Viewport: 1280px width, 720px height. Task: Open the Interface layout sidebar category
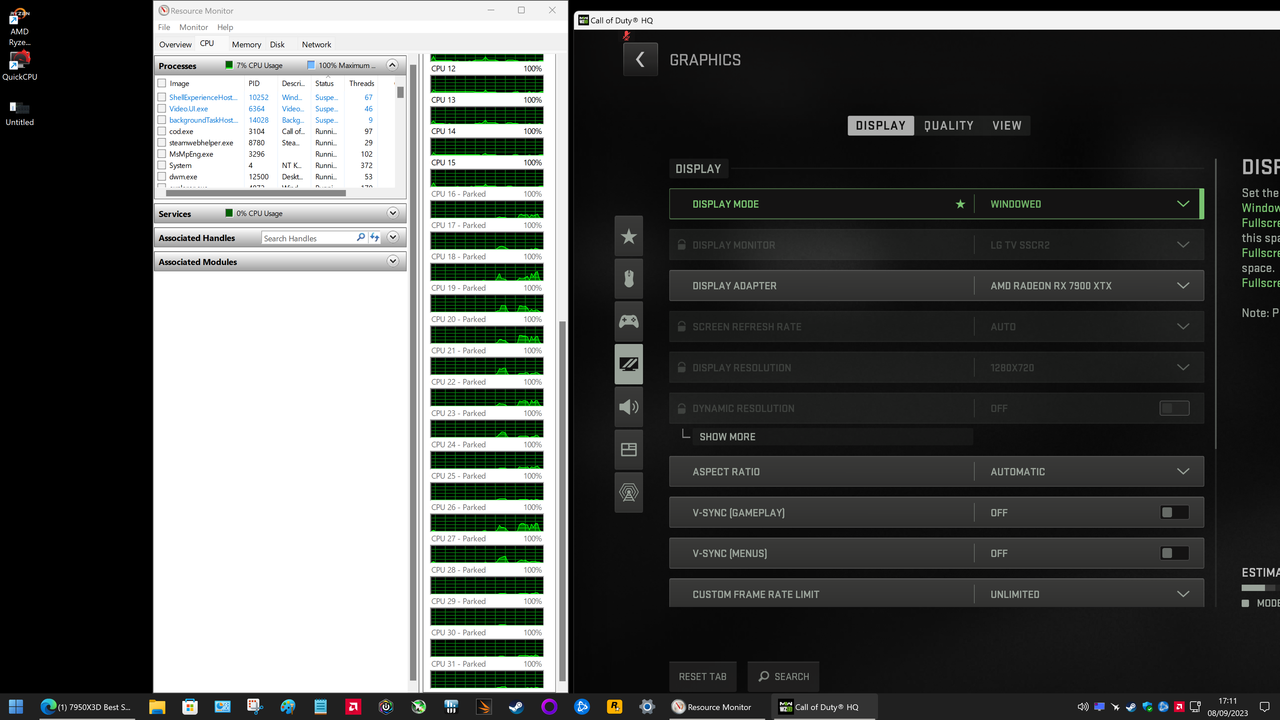point(629,450)
